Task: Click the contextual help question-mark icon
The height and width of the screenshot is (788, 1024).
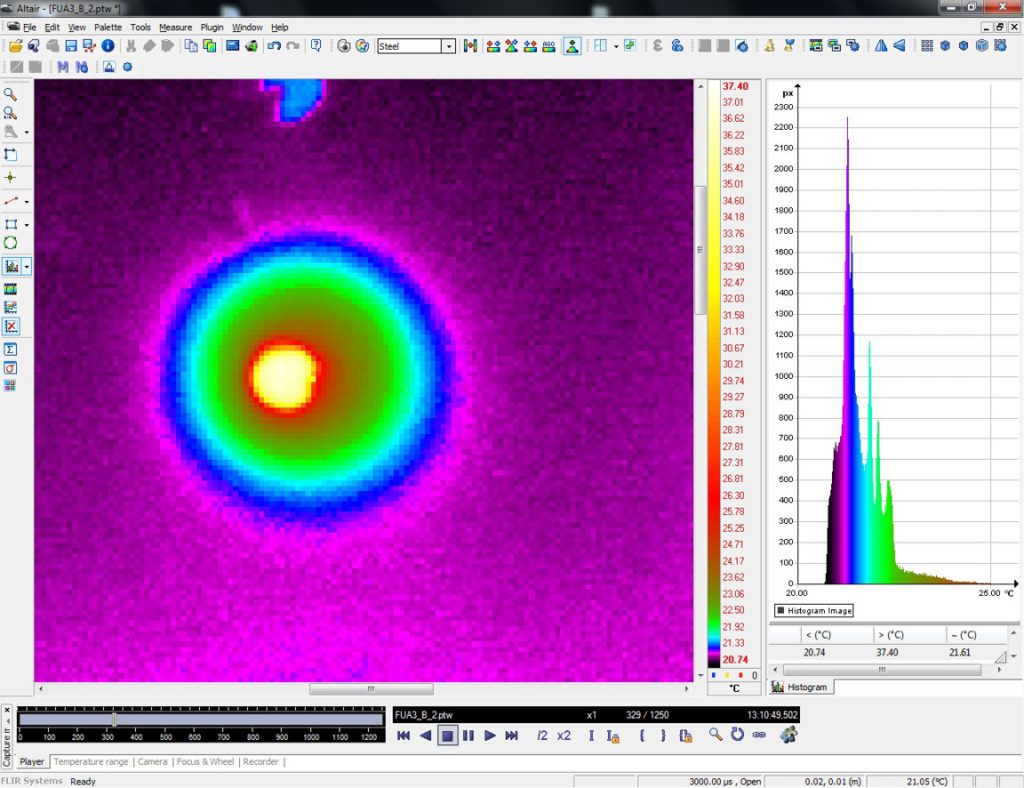Action: click(318, 45)
